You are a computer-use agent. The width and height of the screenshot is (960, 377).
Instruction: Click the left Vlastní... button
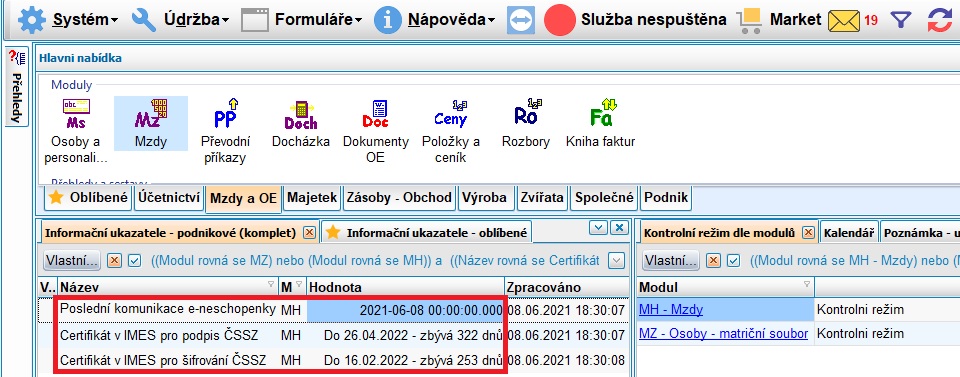point(72,261)
